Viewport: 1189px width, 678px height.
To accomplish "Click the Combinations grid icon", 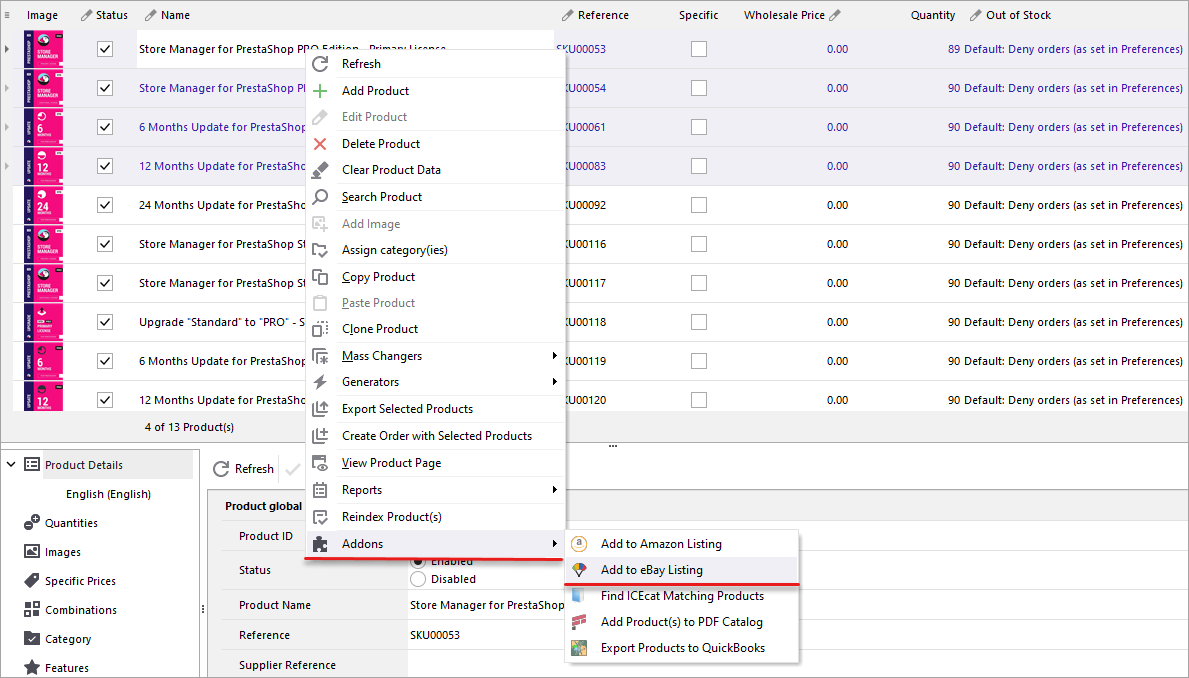I will (x=32, y=609).
